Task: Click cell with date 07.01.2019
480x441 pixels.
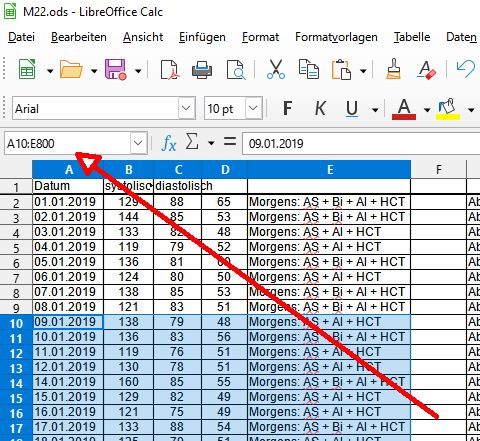Action: (x=68, y=292)
